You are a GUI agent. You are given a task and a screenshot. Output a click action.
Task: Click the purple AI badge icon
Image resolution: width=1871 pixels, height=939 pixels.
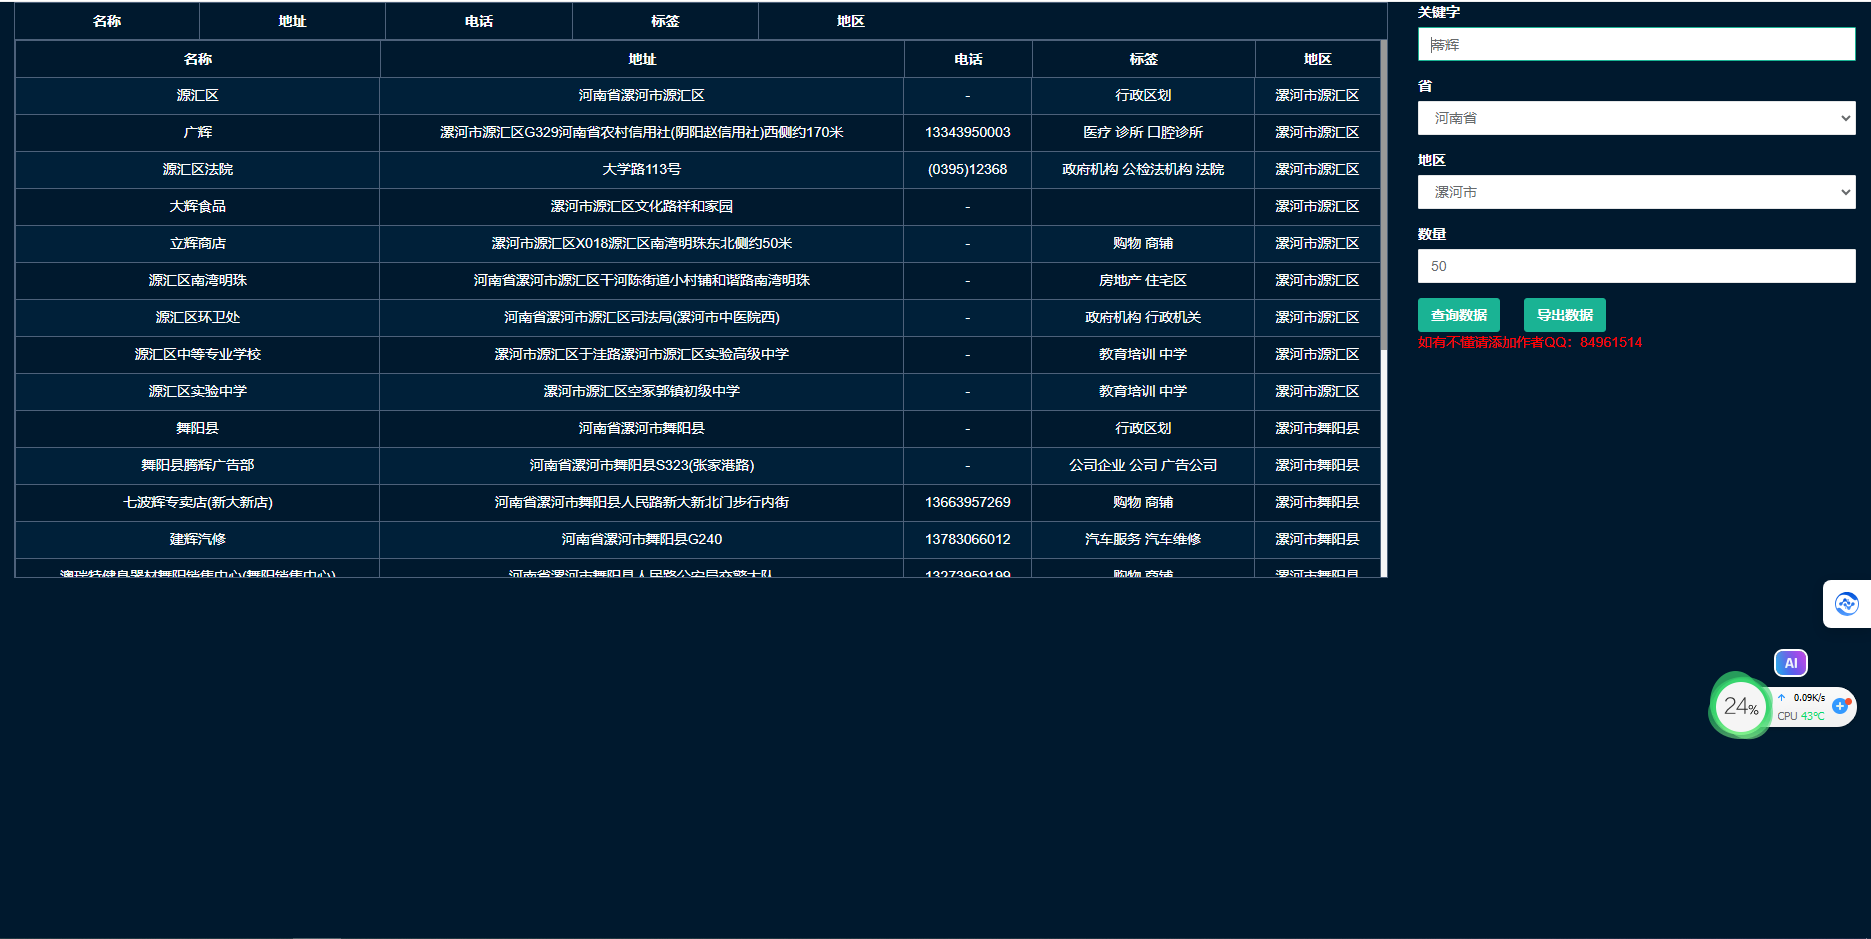1790,663
